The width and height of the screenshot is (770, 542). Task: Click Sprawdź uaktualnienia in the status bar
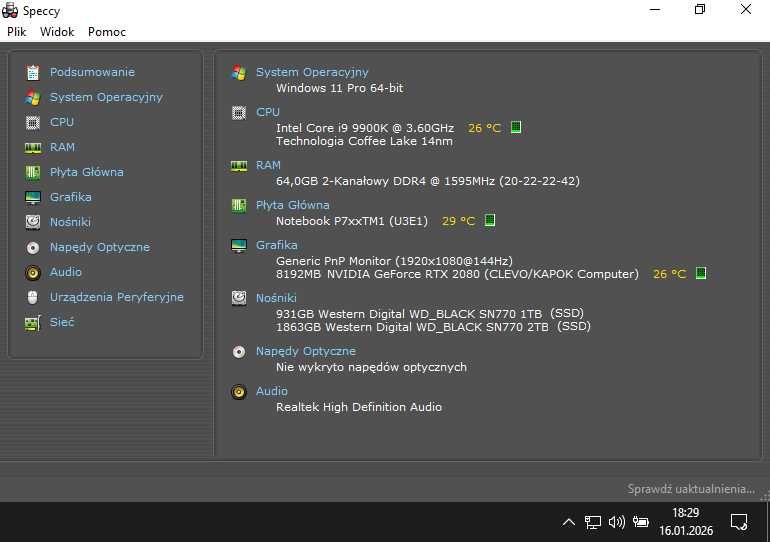click(691, 489)
